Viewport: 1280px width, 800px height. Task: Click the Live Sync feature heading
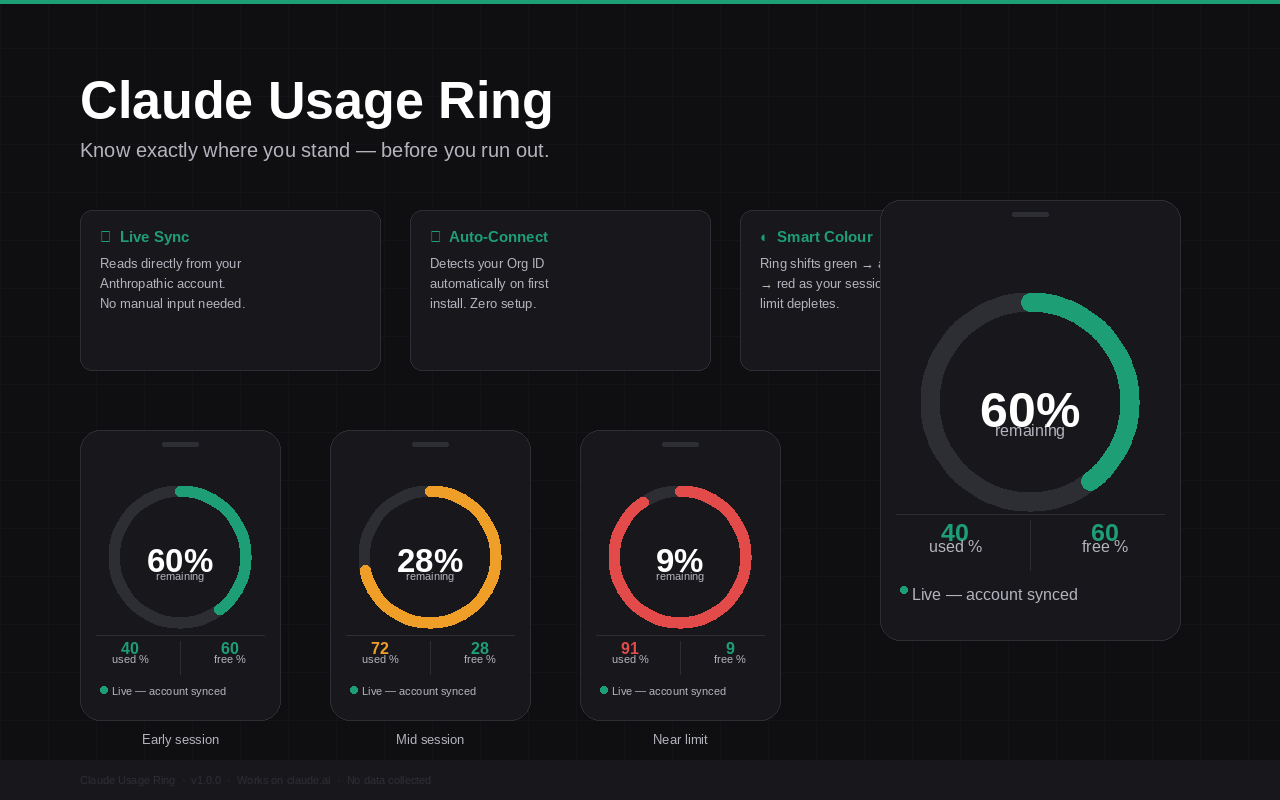[x=155, y=237]
